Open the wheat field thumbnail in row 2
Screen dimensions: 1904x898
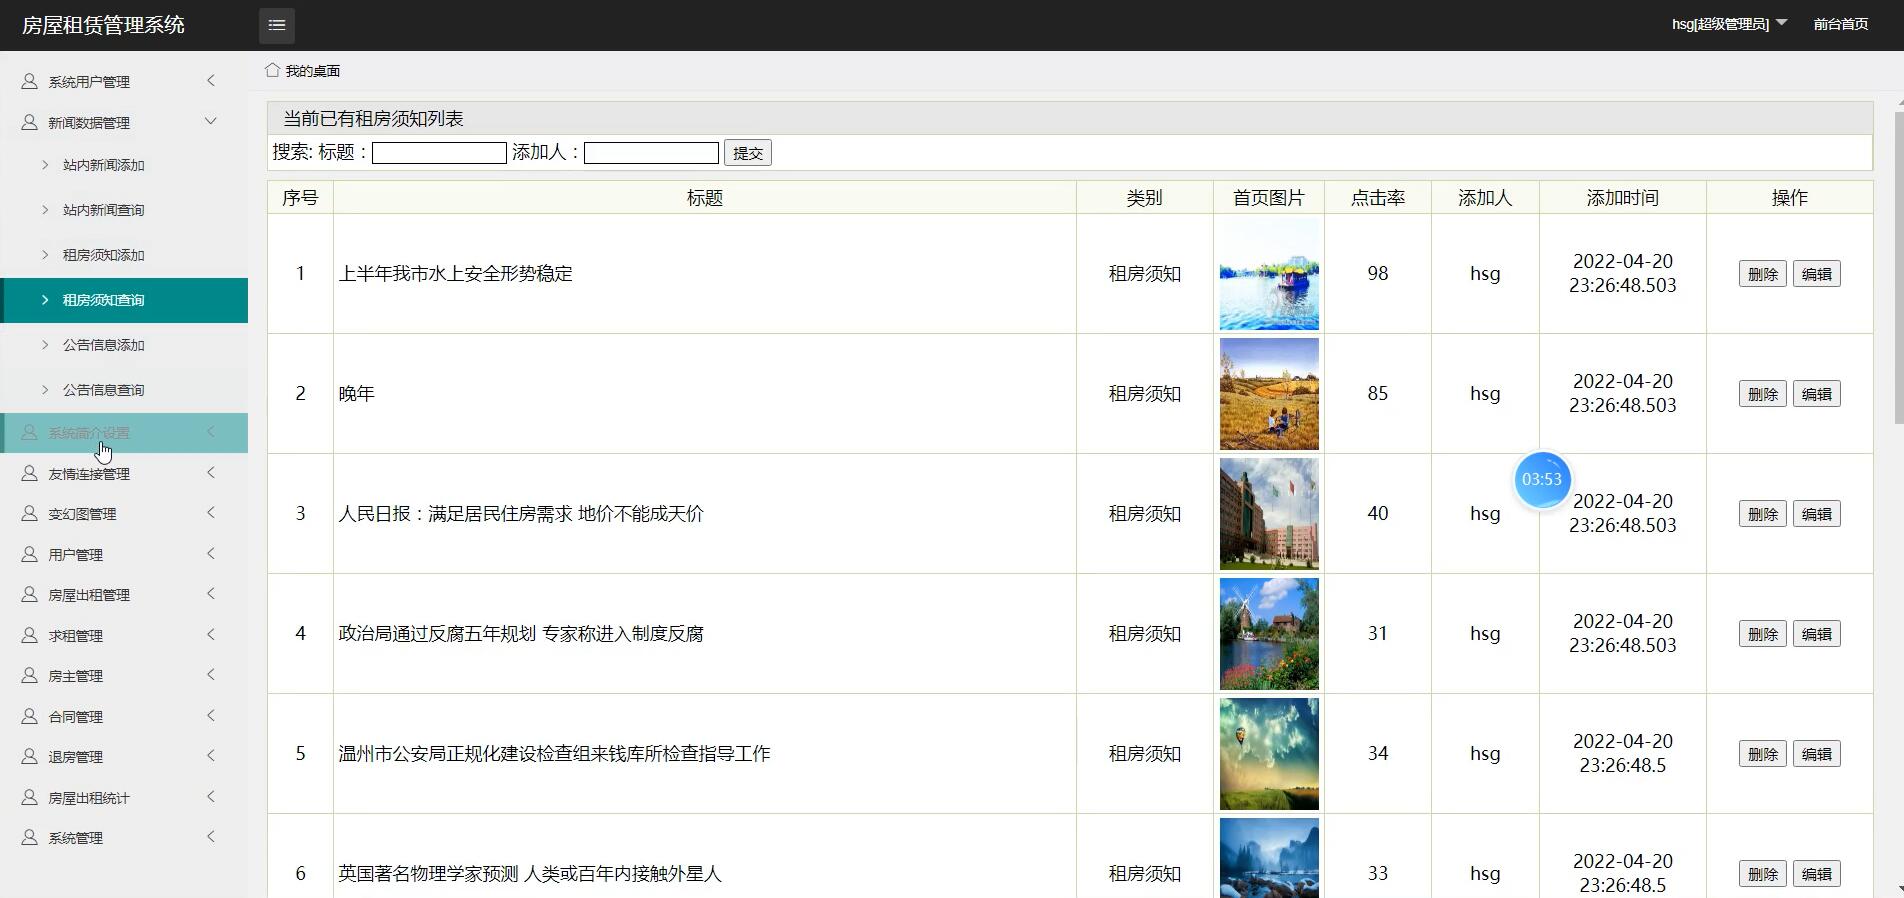(1269, 394)
